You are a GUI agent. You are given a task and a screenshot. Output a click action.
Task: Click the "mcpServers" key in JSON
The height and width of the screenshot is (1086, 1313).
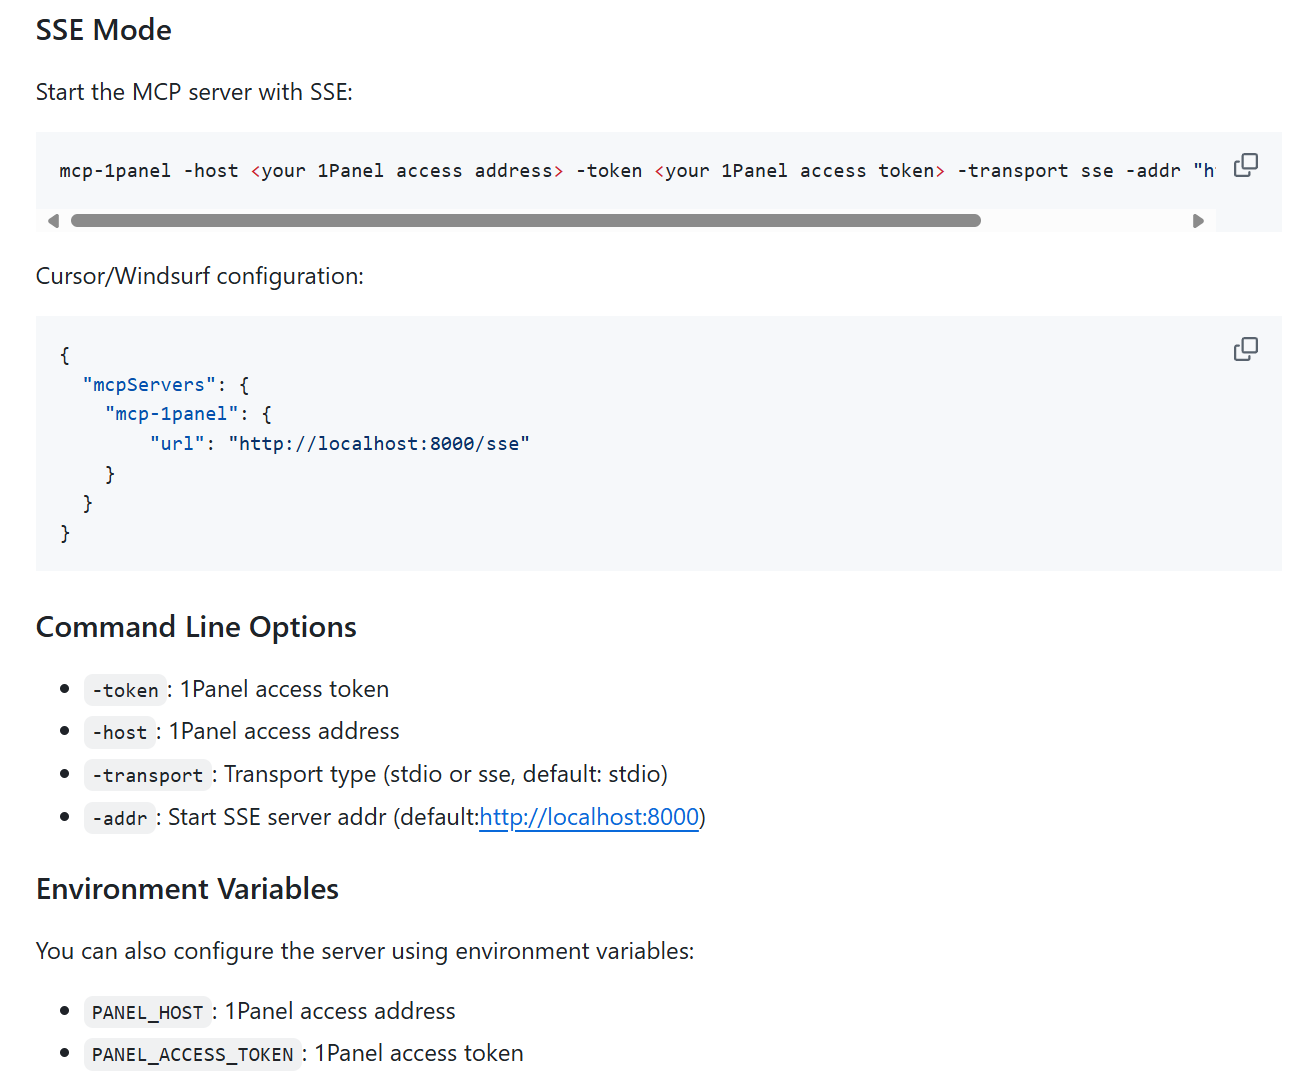click(149, 385)
